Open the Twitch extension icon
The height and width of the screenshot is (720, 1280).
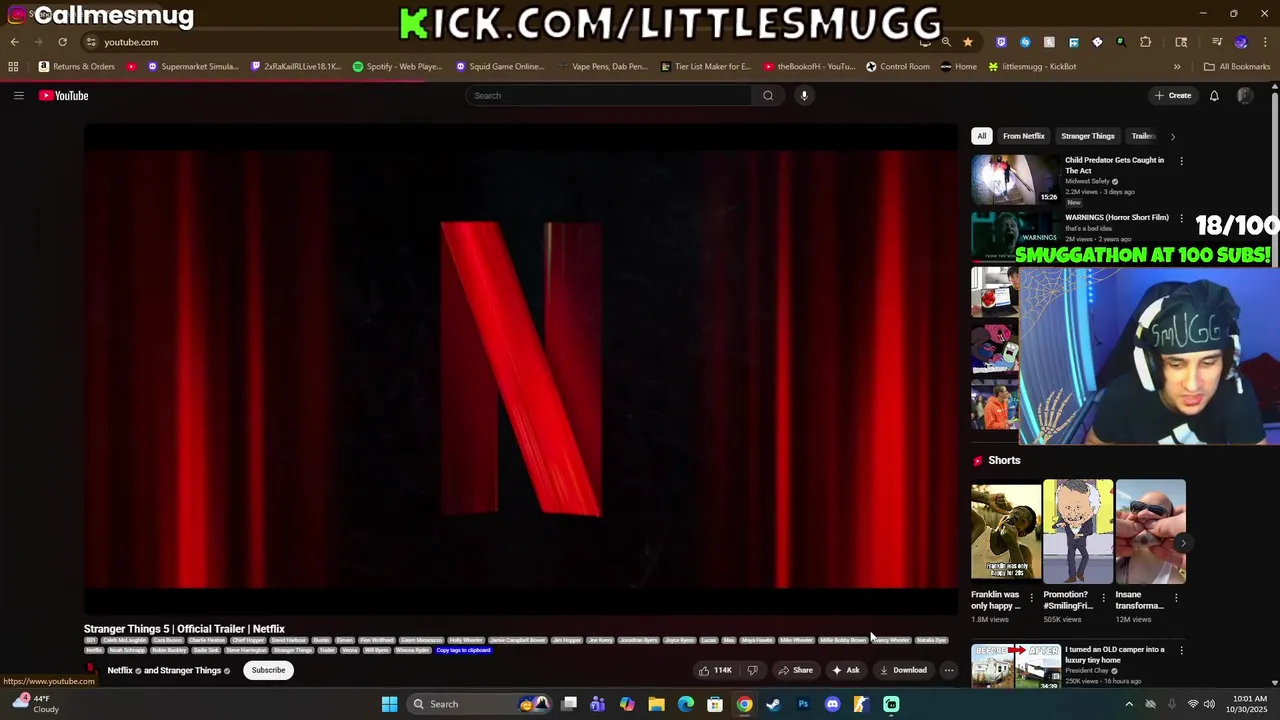click(x=1001, y=42)
